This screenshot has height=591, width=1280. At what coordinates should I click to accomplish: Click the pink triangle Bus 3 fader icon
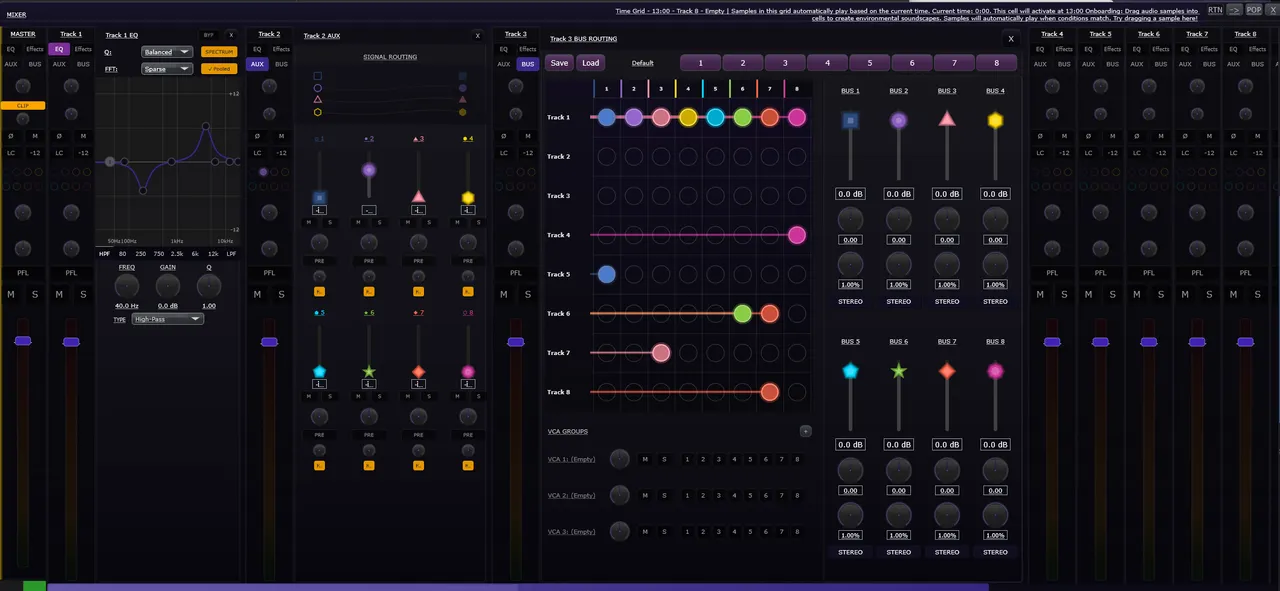tap(947, 119)
